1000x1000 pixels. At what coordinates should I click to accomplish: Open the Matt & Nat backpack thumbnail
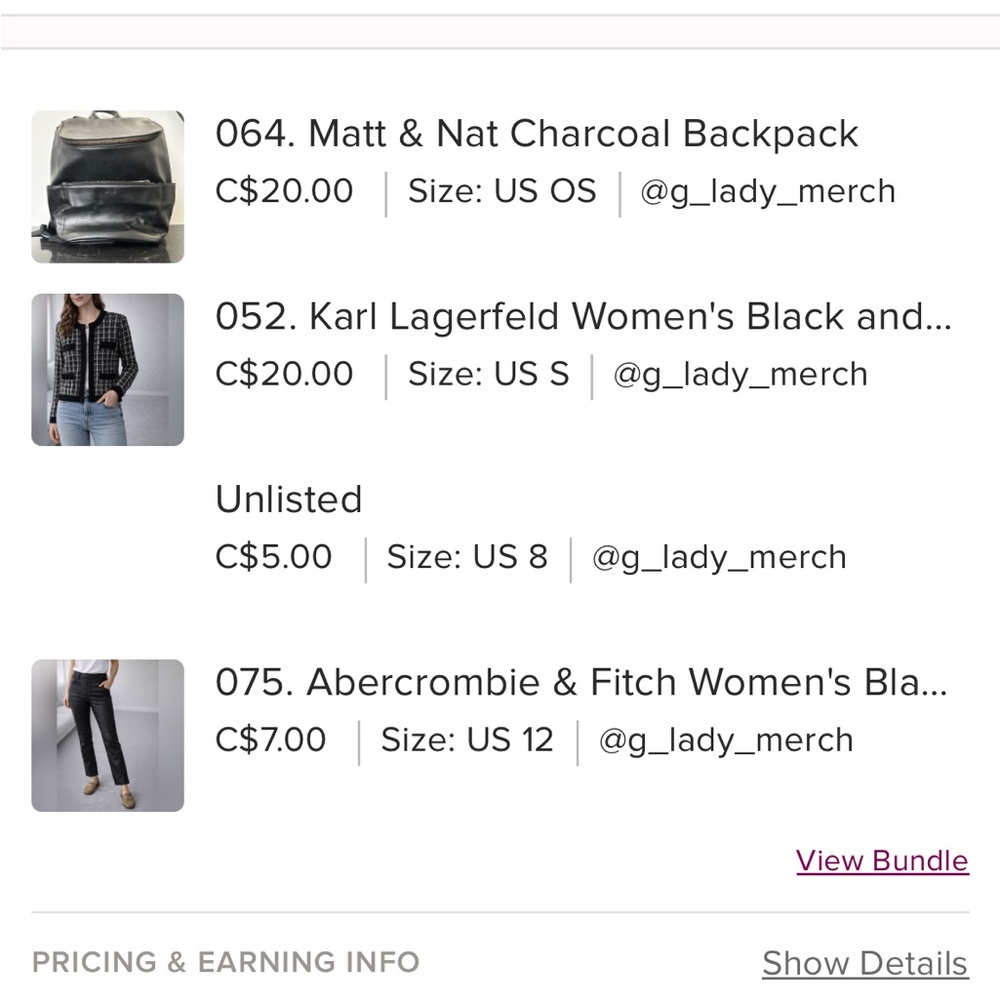coord(108,187)
